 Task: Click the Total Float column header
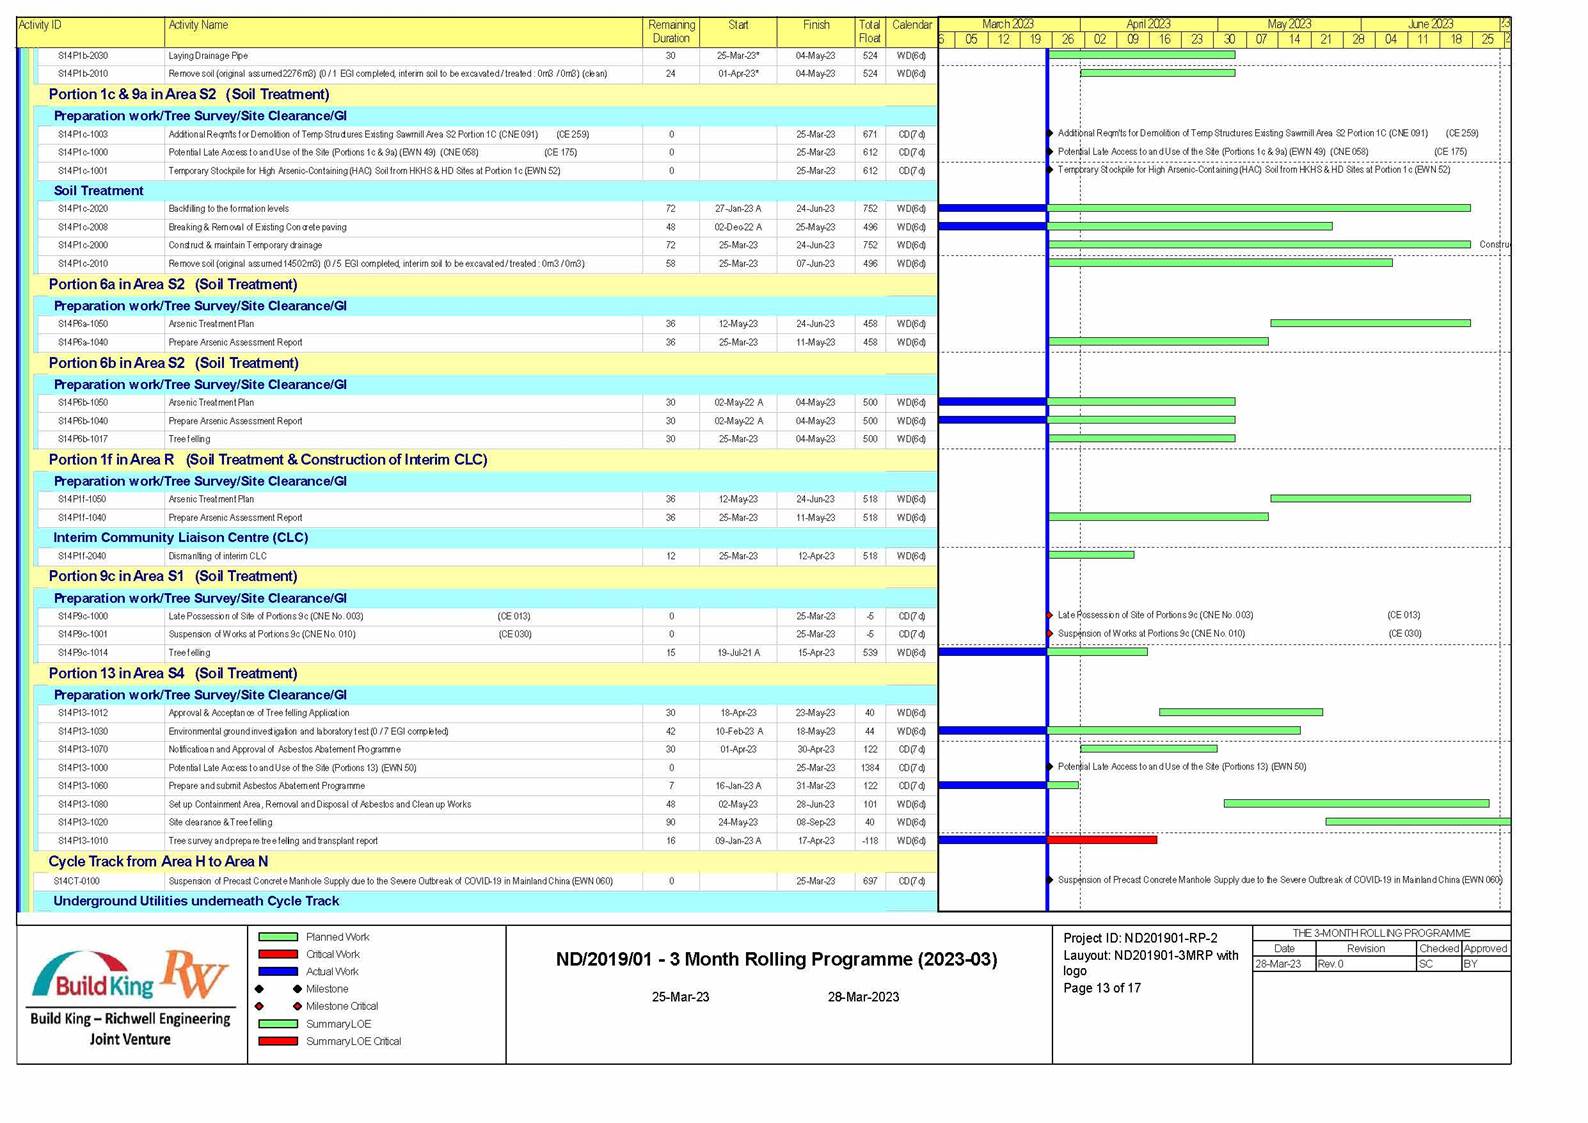point(869,31)
